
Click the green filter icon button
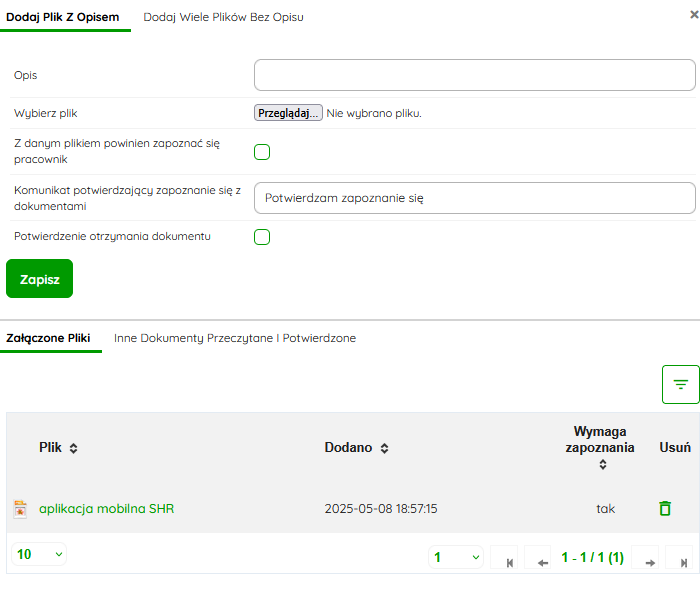point(680,384)
